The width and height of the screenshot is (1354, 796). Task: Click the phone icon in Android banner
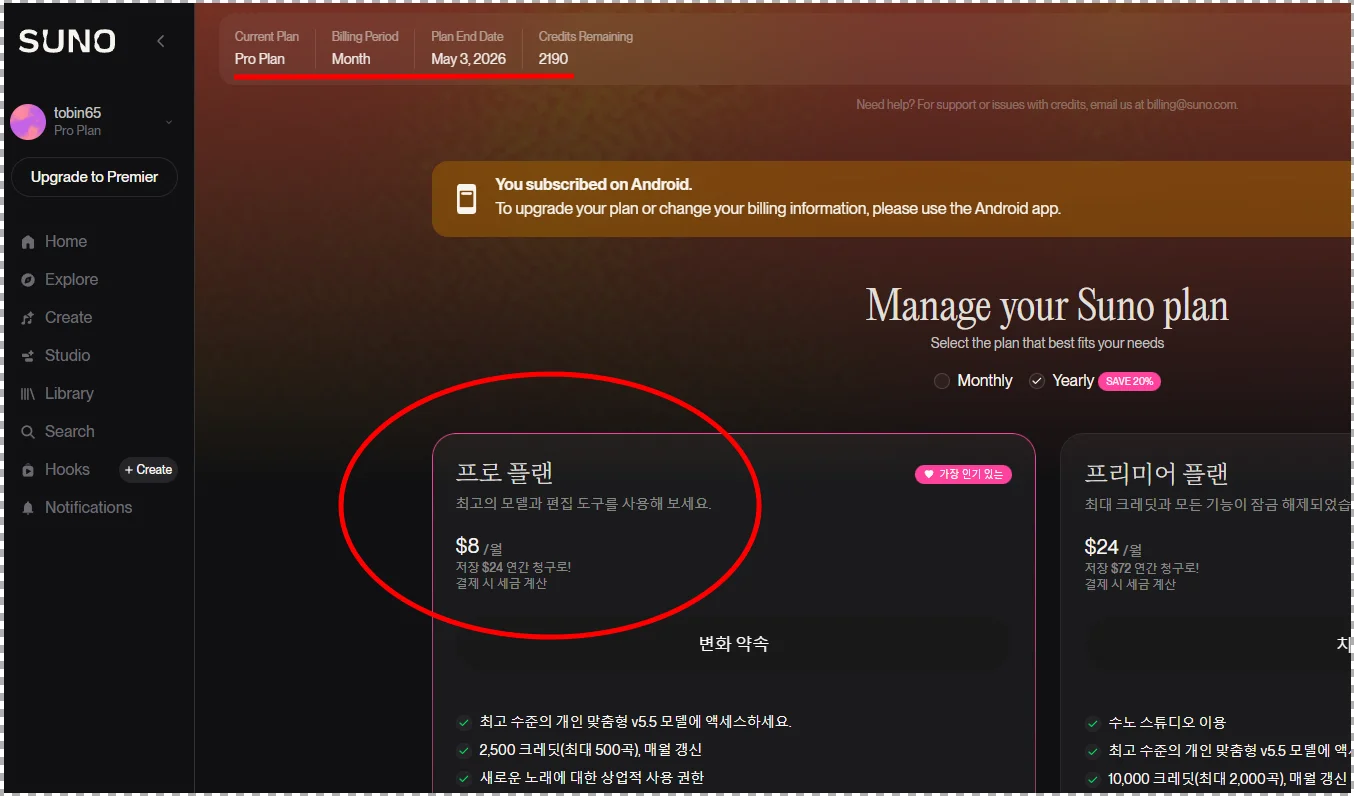[x=466, y=199]
